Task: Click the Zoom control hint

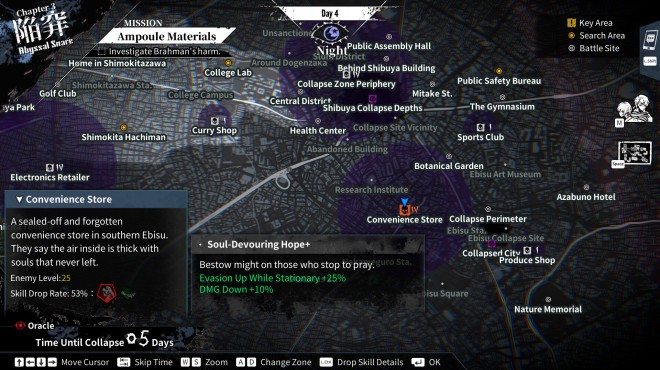Action: 204,362
